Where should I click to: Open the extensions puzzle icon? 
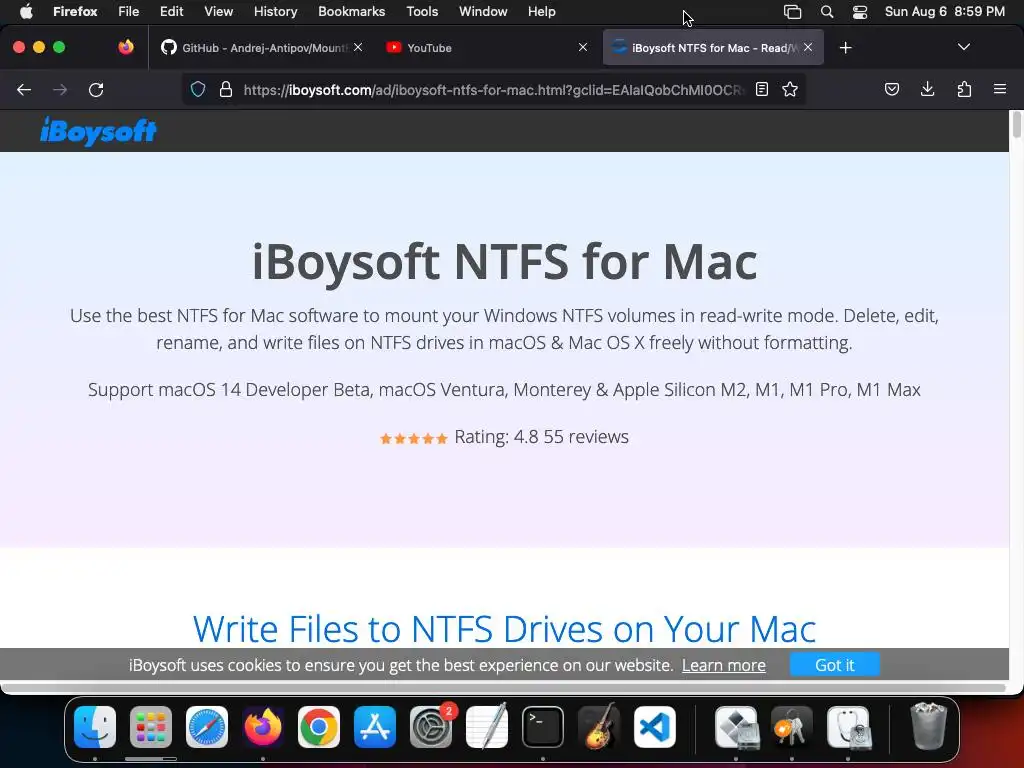[964, 89]
